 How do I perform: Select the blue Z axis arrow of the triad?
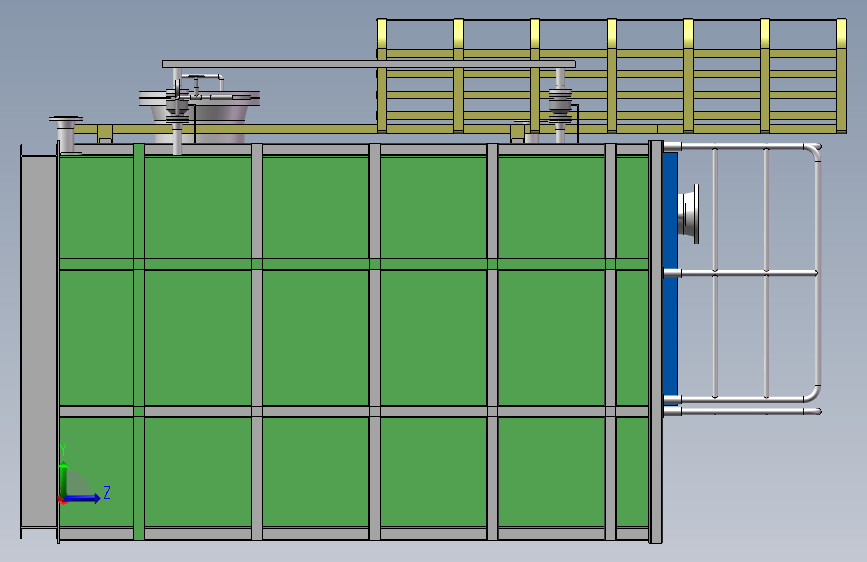tap(82, 498)
